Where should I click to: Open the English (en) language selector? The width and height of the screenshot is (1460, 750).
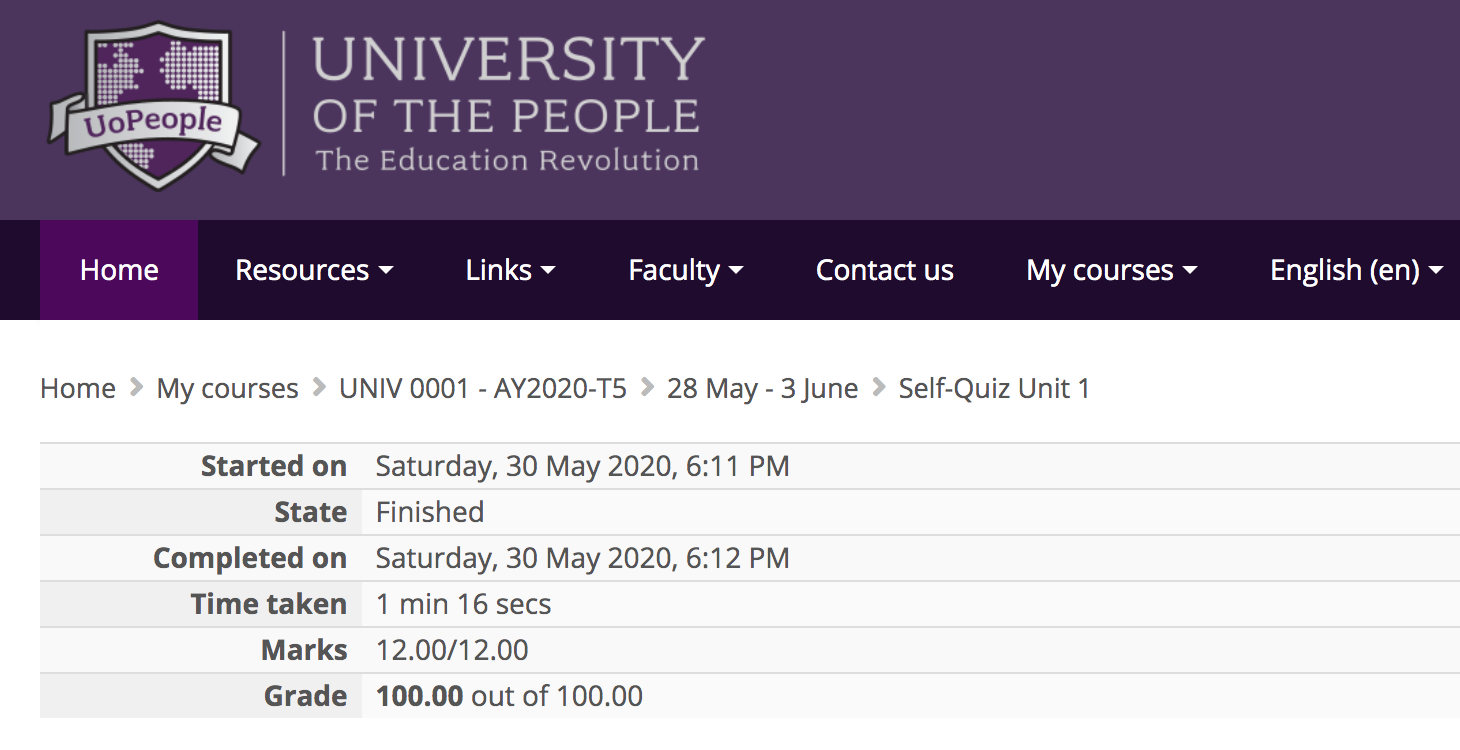(1356, 270)
